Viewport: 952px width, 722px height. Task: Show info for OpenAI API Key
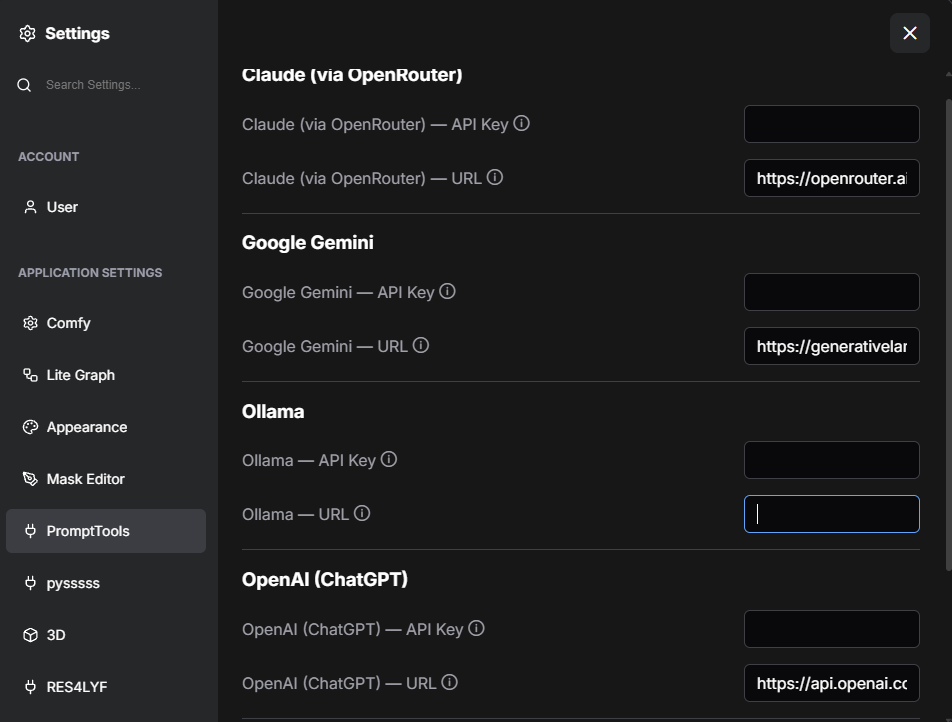(x=477, y=628)
